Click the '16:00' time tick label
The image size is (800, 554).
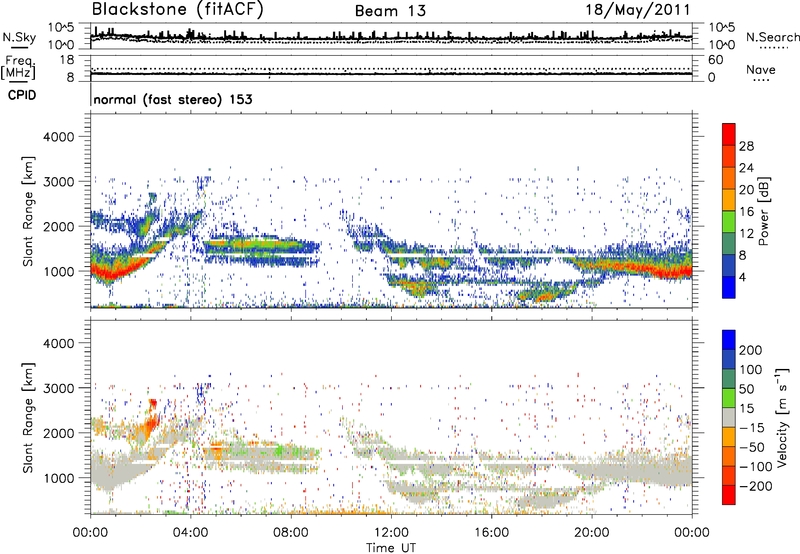click(x=491, y=533)
